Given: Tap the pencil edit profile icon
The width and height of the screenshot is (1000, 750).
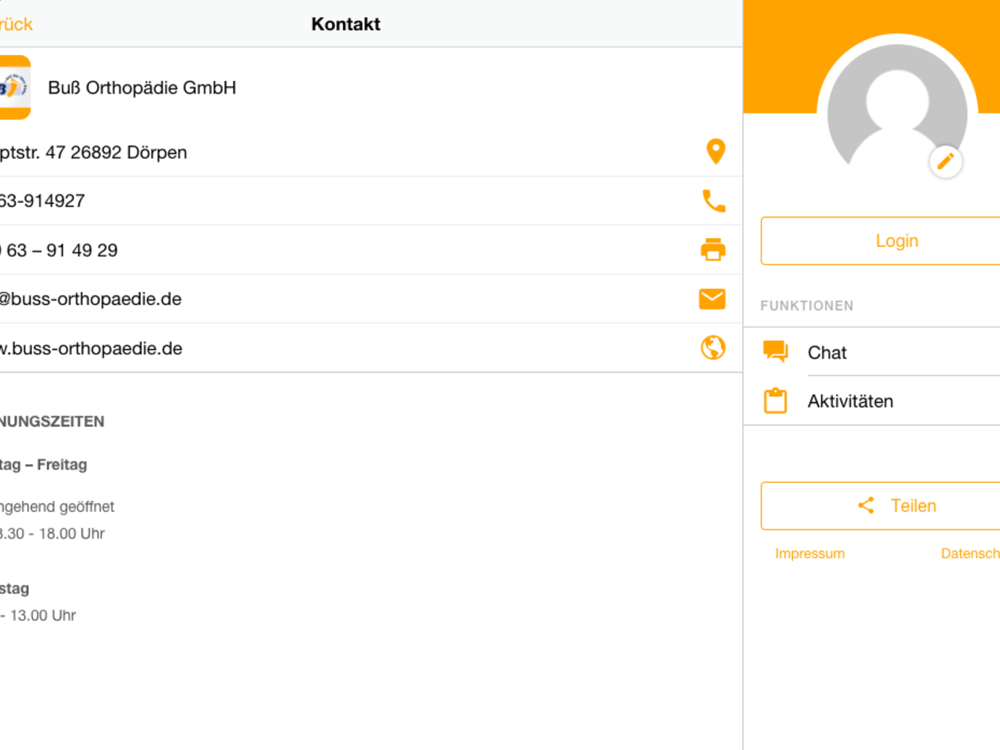Looking at the screenshot, I should (x=945, y=161).
